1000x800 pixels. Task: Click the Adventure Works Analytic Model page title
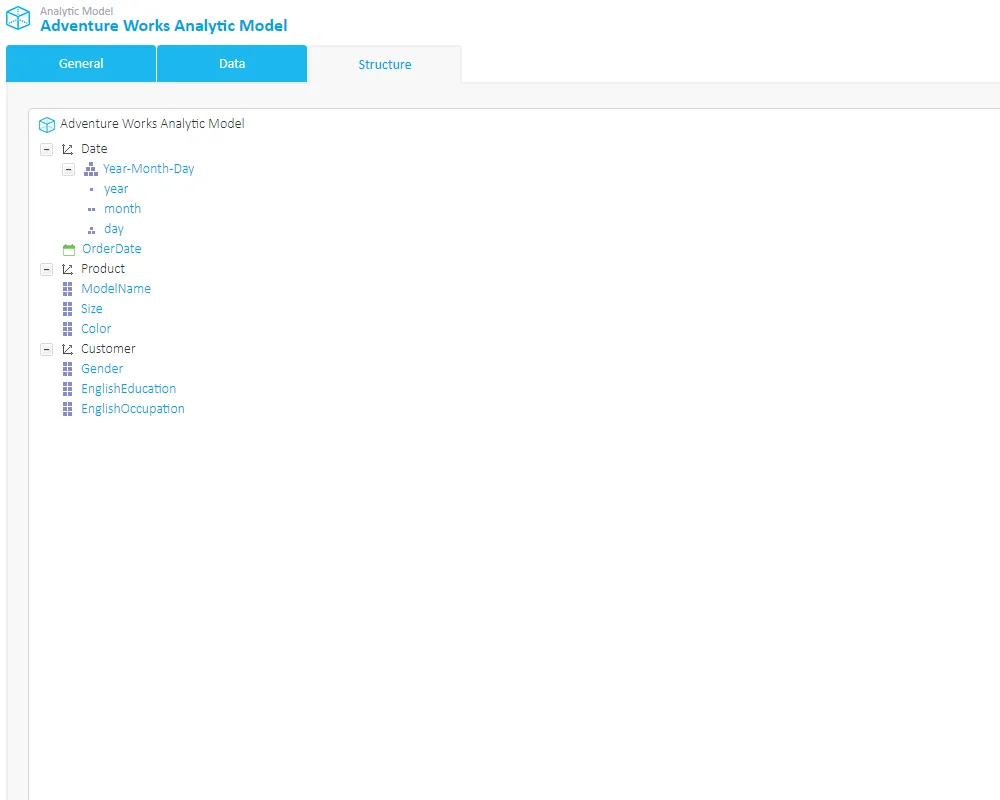coord(164,26)
